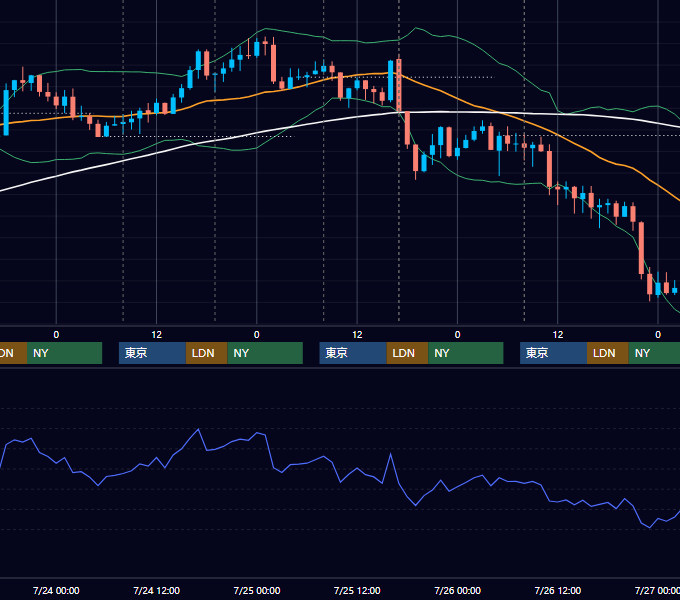Screen dimensions: 680x600
Task: Select the 東京 session block above 7/25 12:00
Action: click(x=353, y=353)
